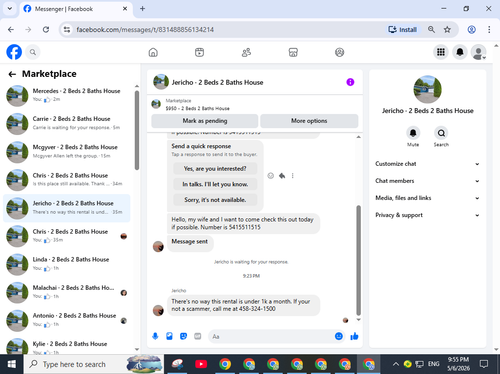
Task: Click the Mark as pending button
Action: pos(205,121)
